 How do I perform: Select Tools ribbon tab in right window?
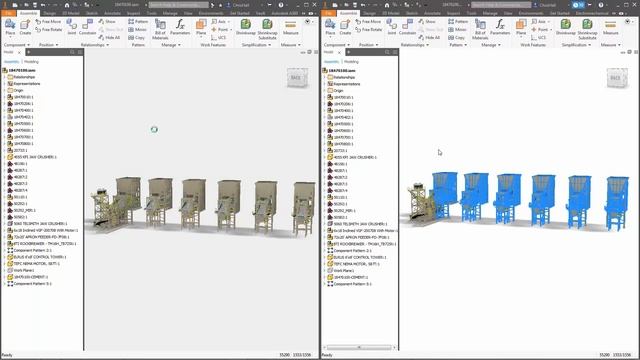[x=471, y=13]
